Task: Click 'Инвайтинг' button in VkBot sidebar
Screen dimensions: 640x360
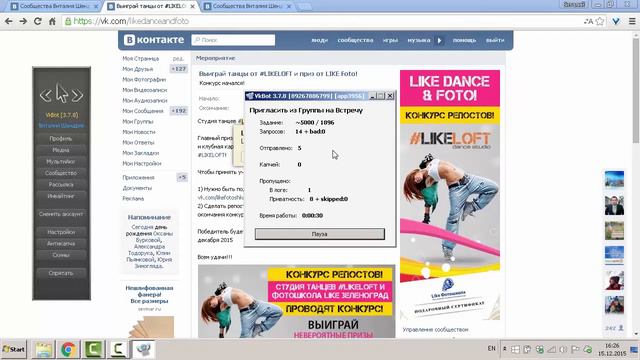Action: (x=61, y=196)
